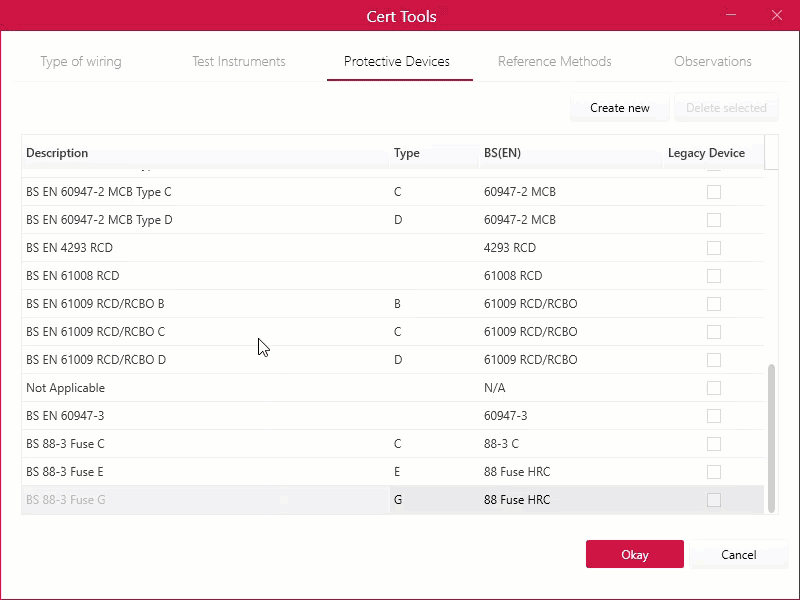This screenshot has height=600, width=800.
Task: Close the Cert Tools dialog
Action: click(777, 15)
